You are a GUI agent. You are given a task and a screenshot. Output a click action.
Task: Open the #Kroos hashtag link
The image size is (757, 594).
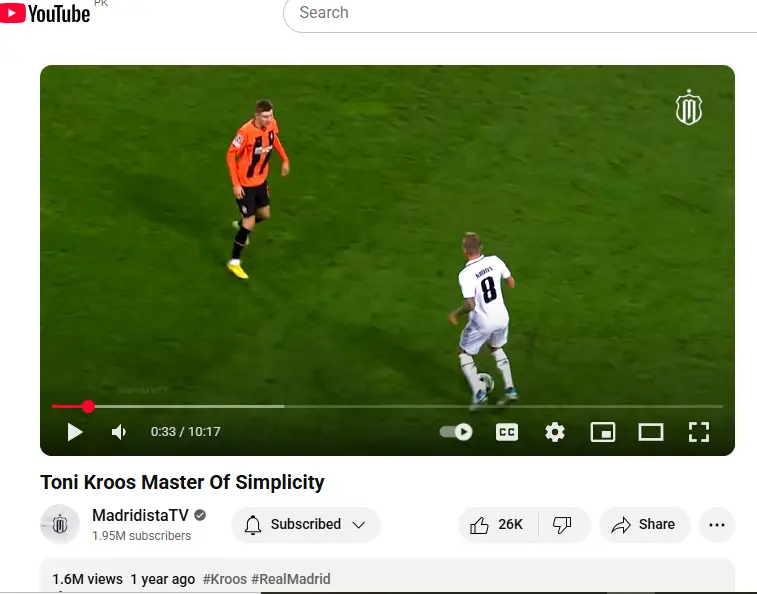coord(225,579)
